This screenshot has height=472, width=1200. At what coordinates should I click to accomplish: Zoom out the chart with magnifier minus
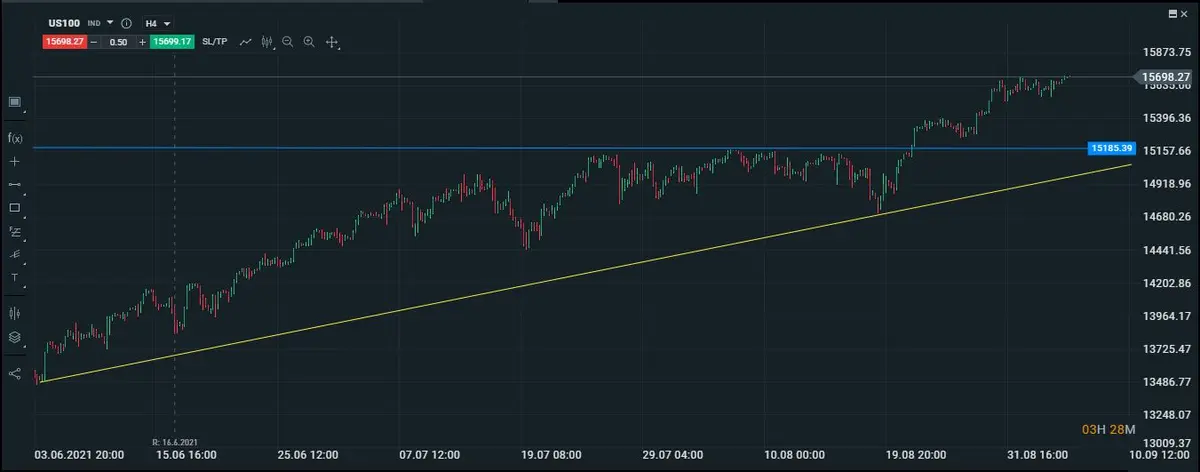pyautogui.click(x=288, y=42)
